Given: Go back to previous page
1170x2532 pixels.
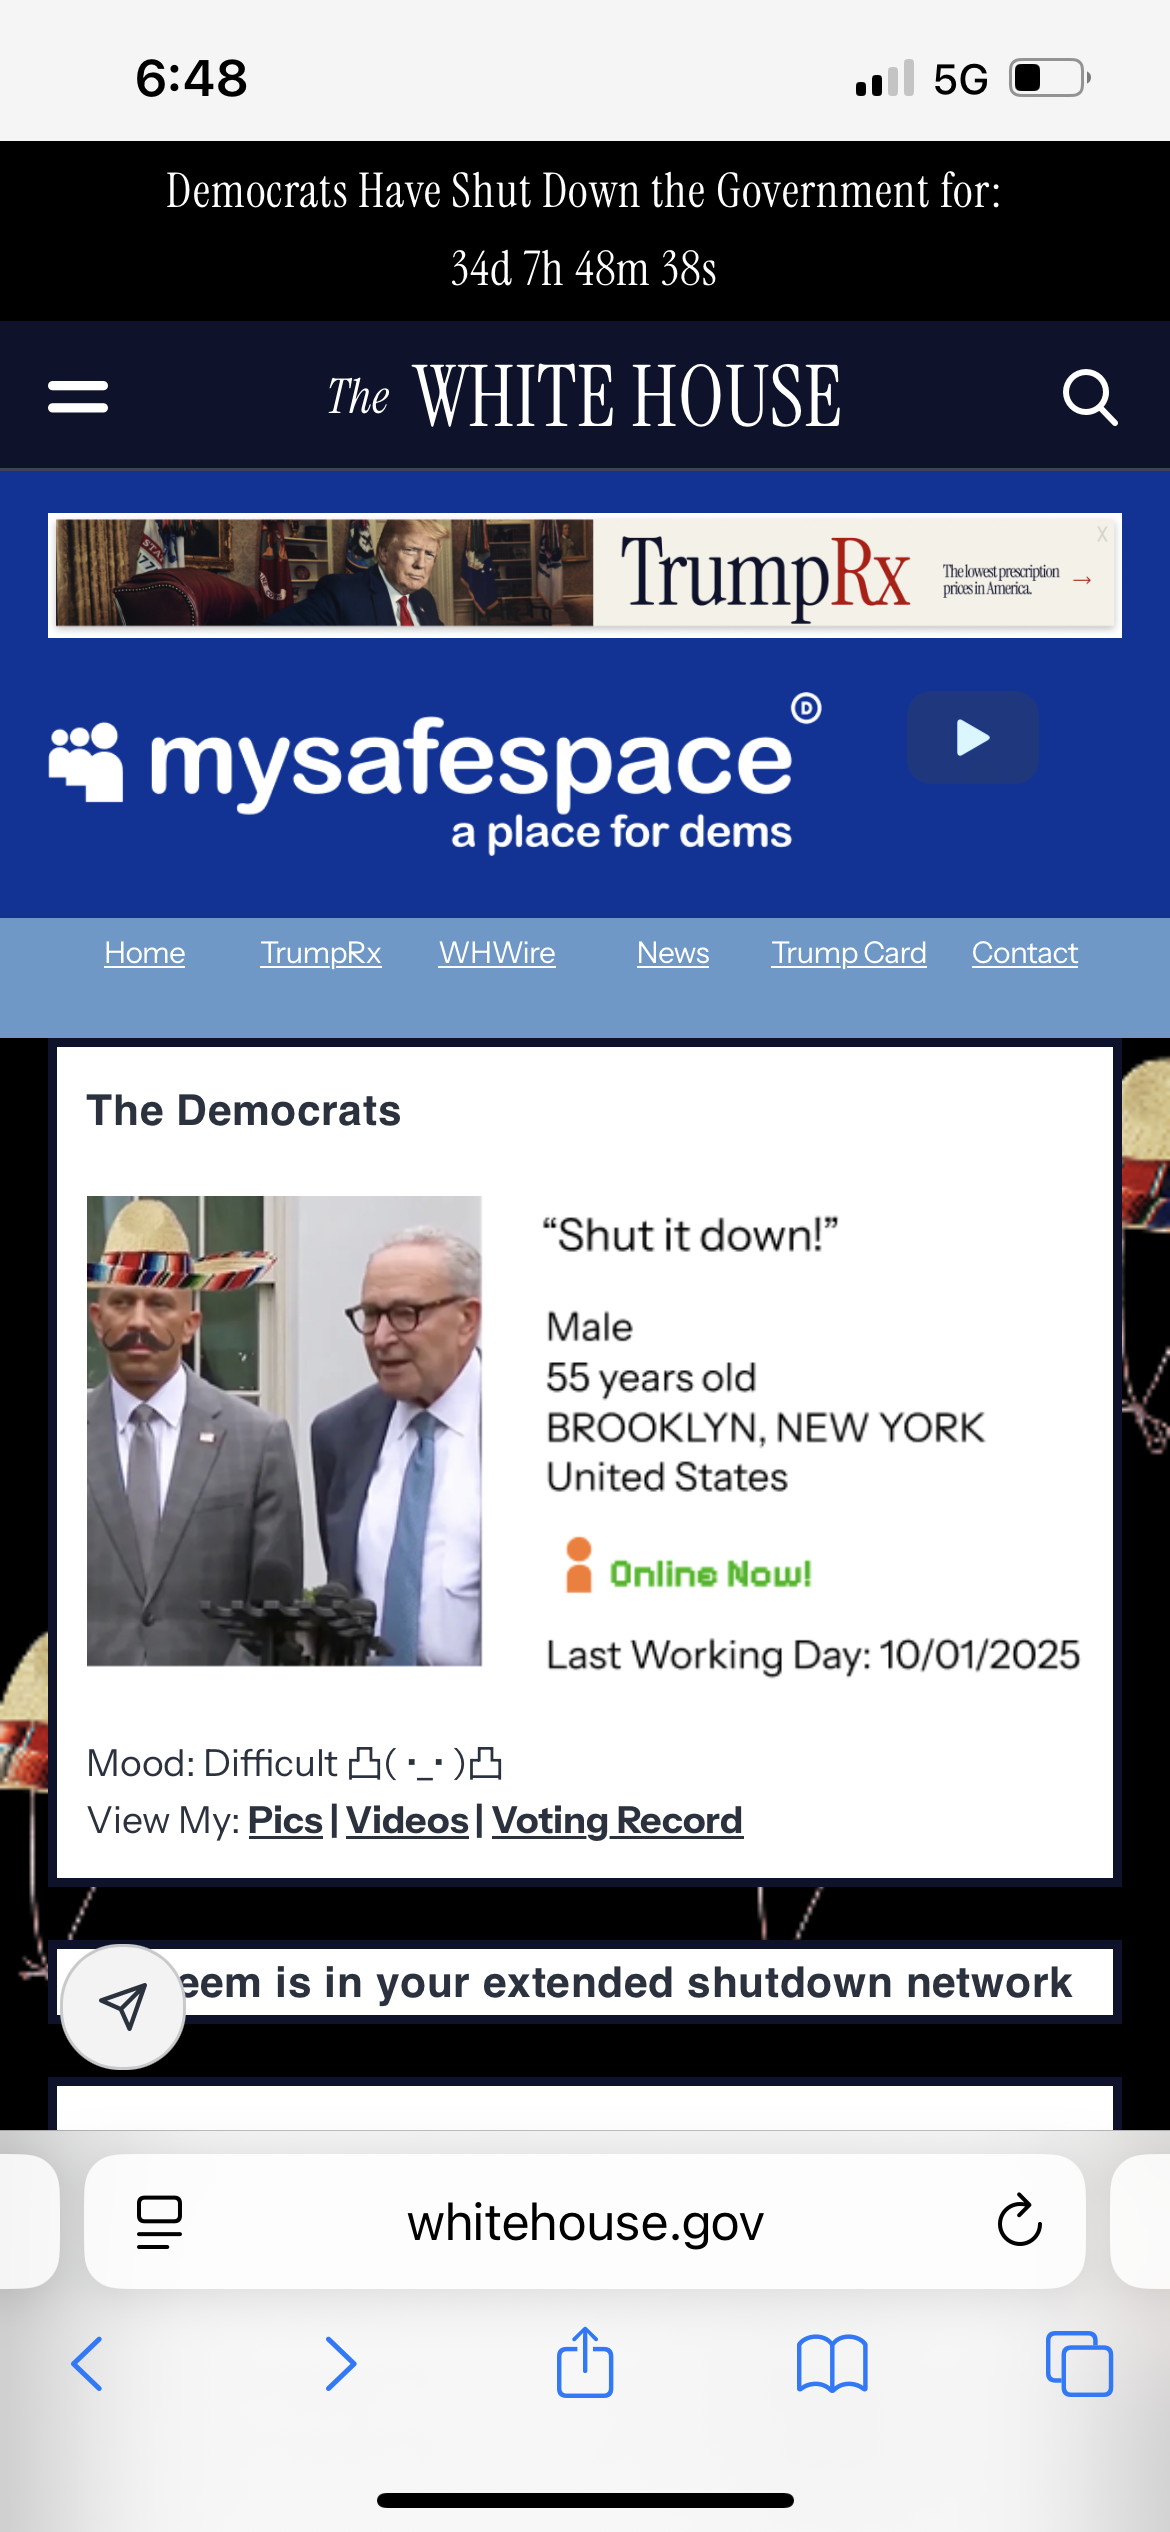Looking at the screenshot, I should point(88,2364).
